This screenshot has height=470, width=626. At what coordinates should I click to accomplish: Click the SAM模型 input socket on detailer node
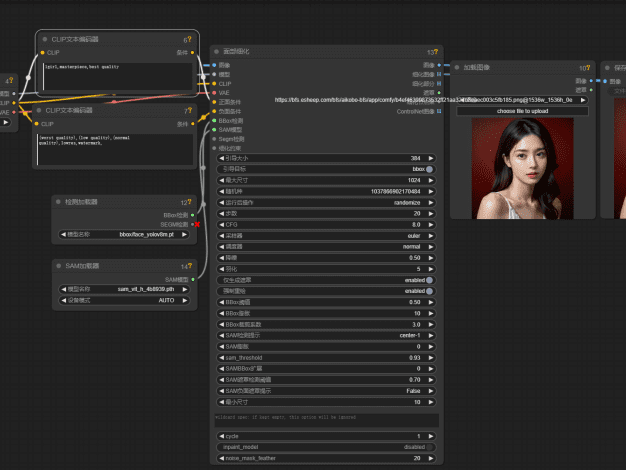tap(214, 129)
